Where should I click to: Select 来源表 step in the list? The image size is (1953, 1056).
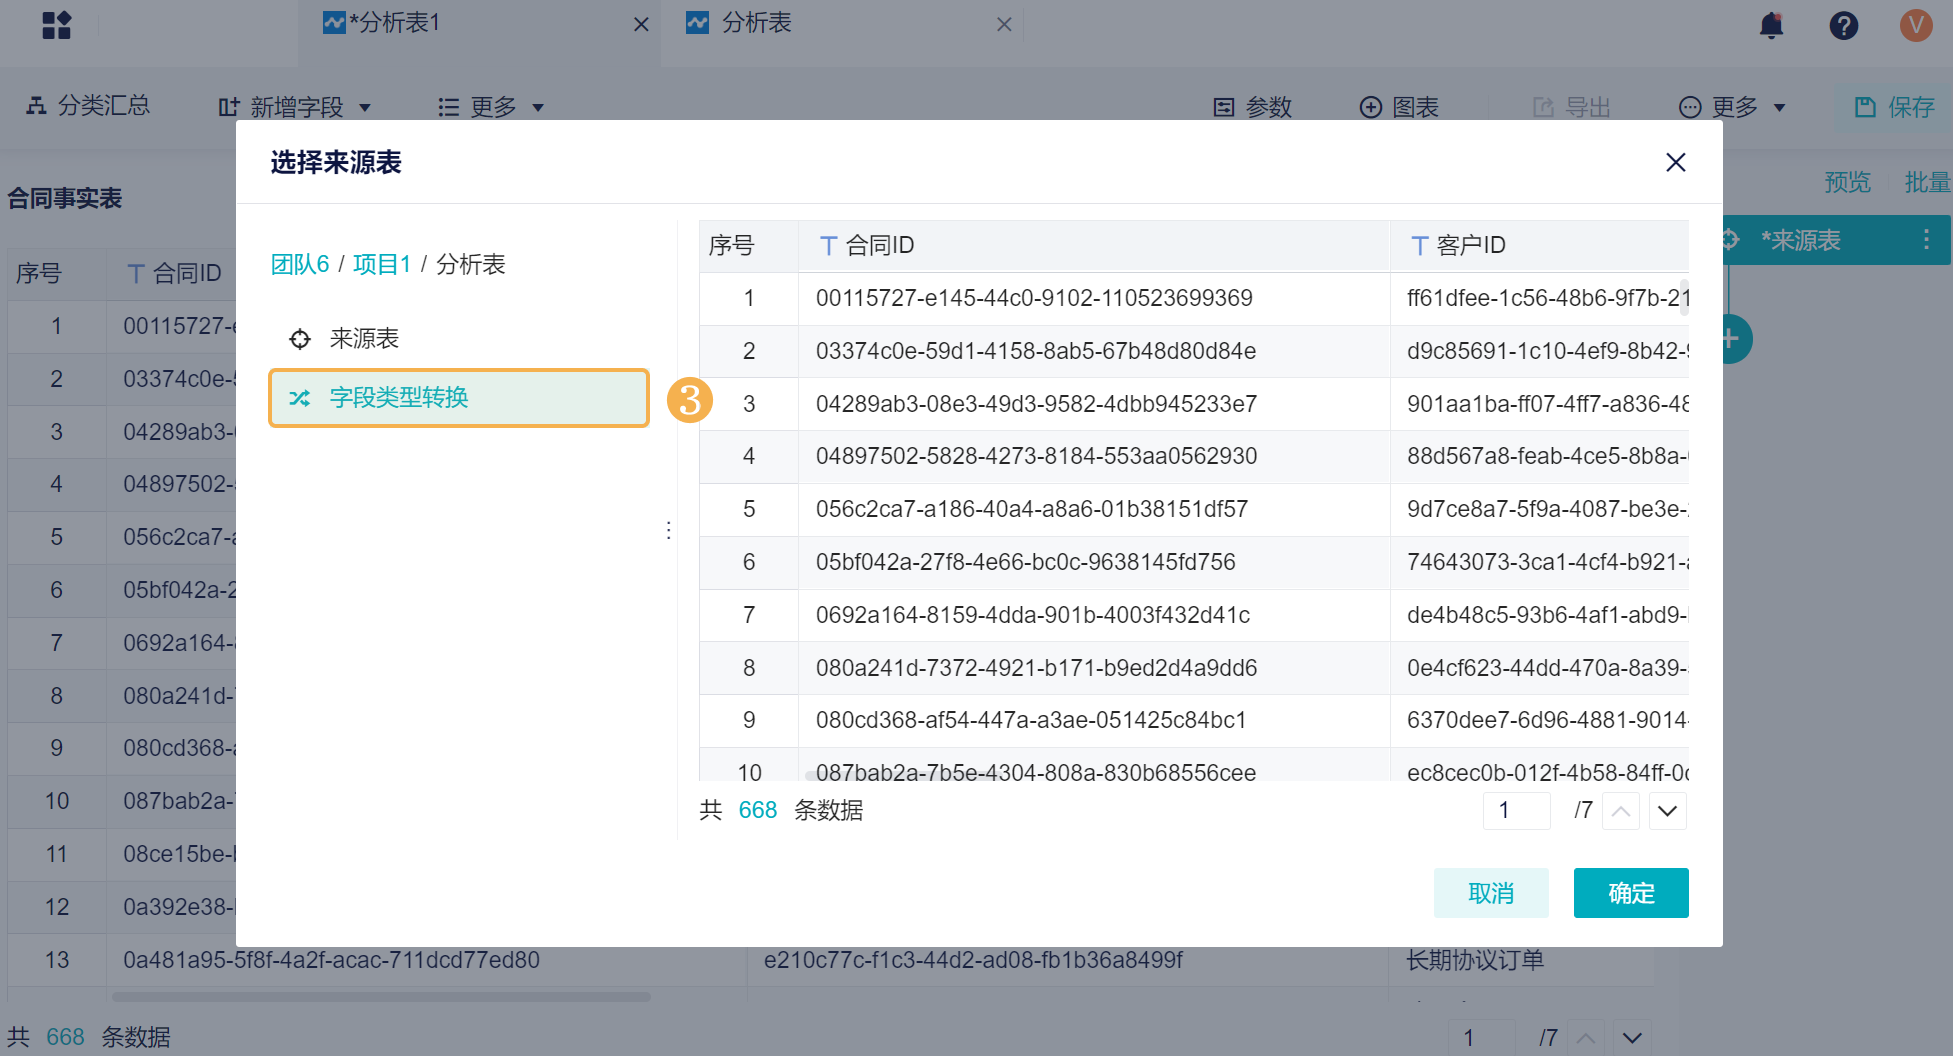coord(459,339)
